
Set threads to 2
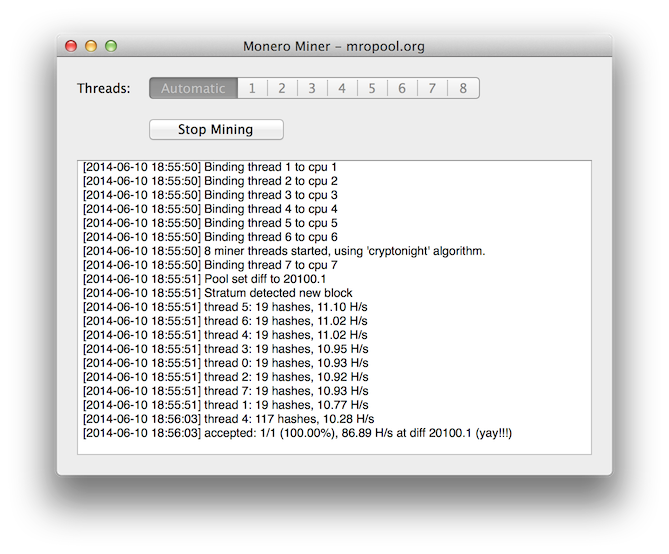[282, 88]
